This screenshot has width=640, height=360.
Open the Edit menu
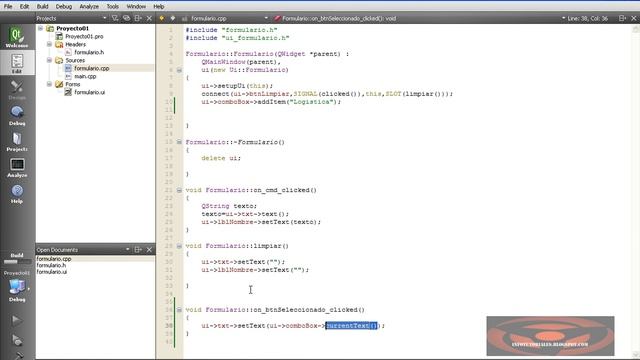24,7
